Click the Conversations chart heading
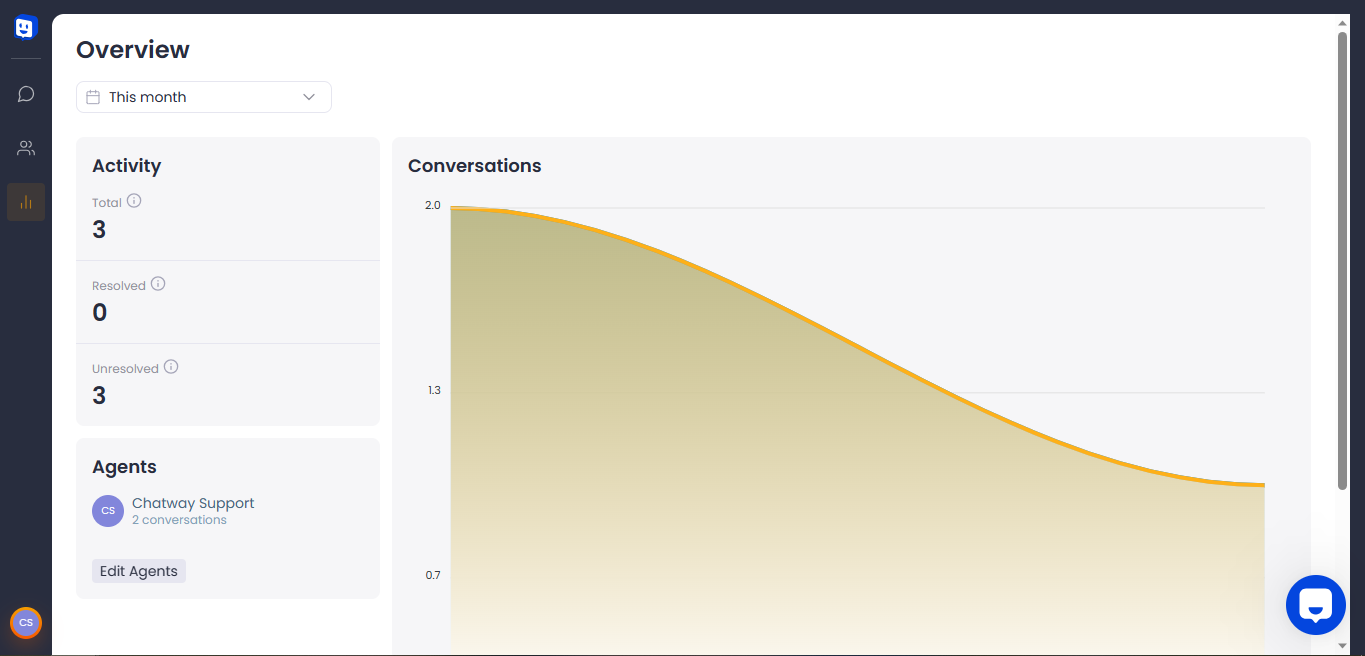Viewport: 1365px width, 656px height. coord(475,166)
